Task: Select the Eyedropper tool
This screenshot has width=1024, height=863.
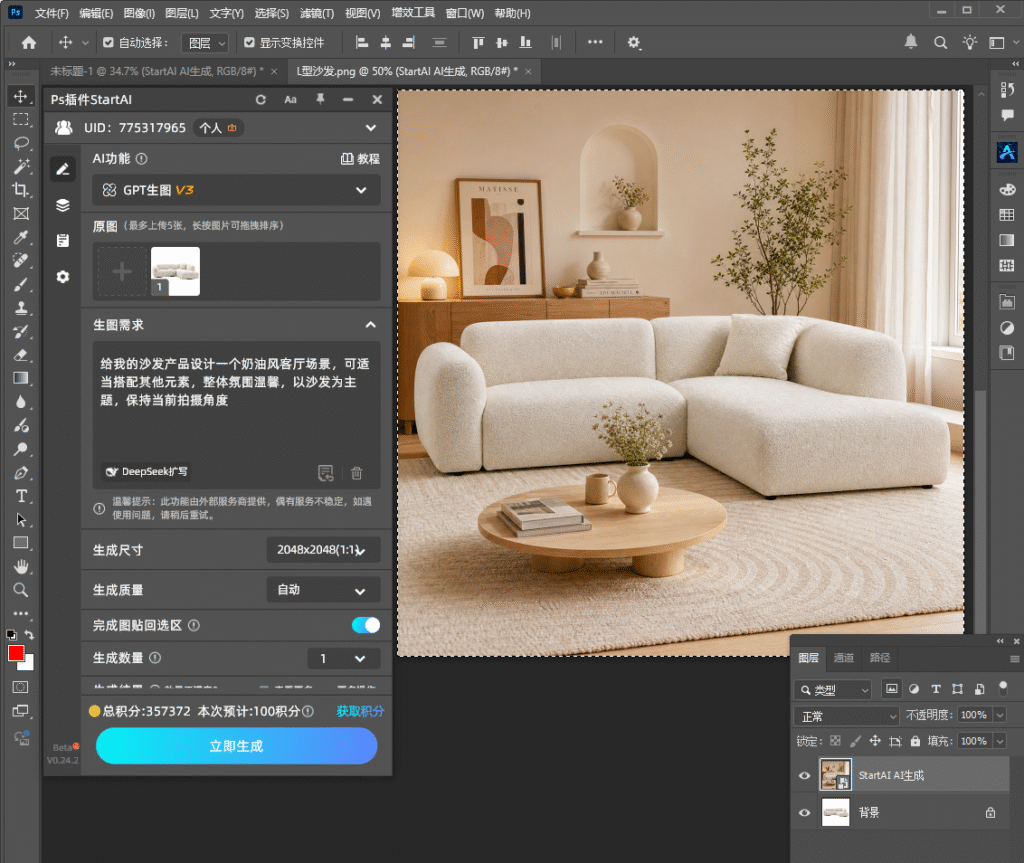Action: (21, 237)
